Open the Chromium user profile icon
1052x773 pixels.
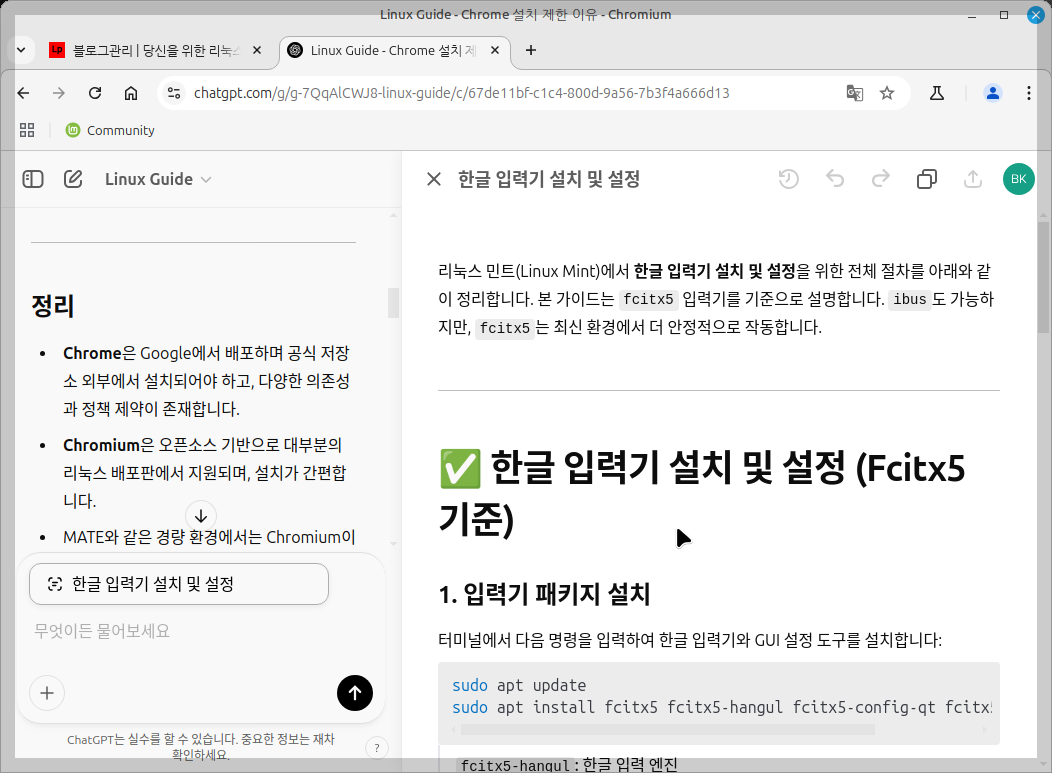click(x=993, y=93)
